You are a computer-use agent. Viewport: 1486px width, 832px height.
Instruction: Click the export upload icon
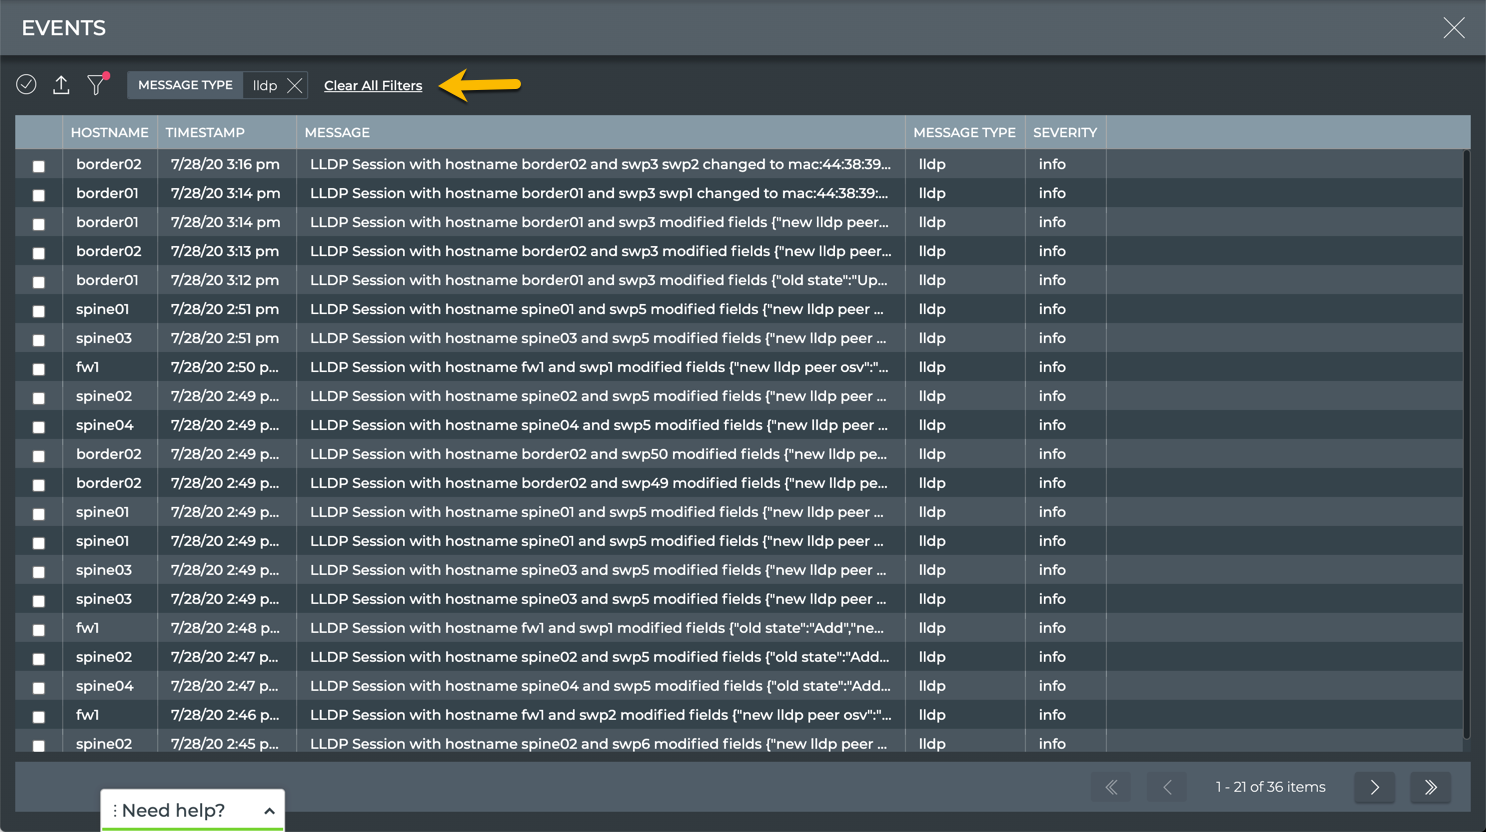coord(61,85)
